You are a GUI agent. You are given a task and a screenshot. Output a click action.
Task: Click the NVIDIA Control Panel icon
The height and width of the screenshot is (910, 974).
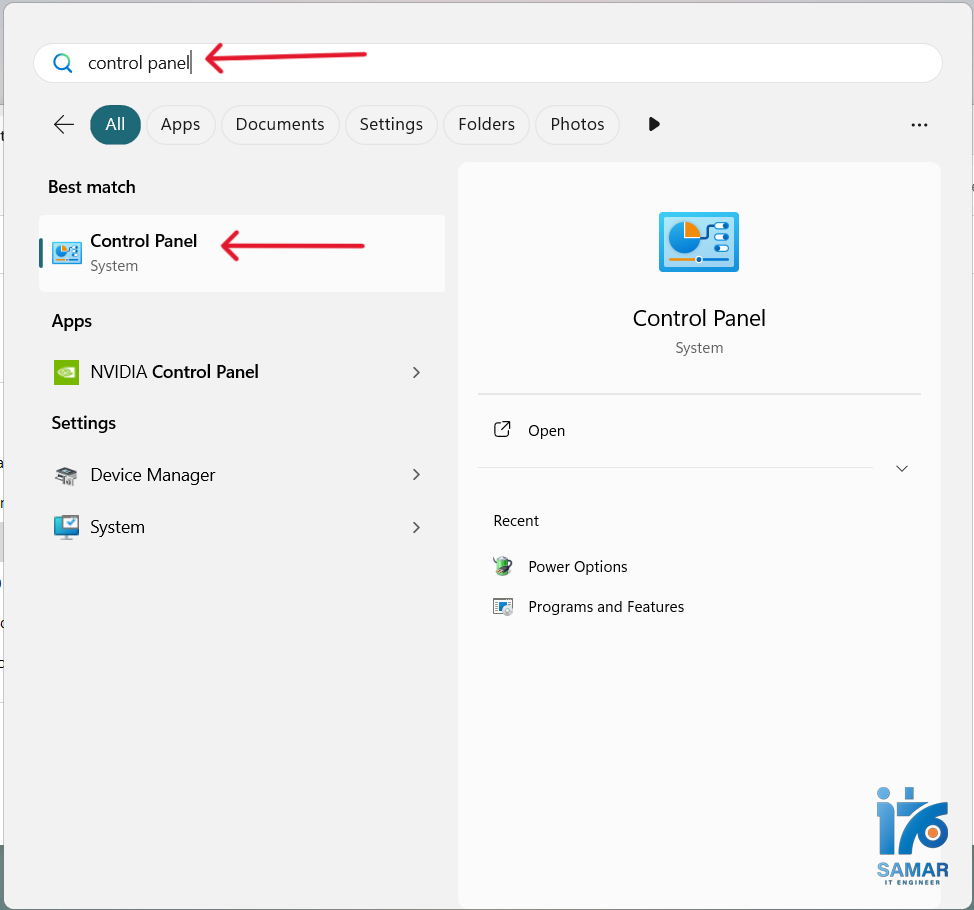(x=66, y=372)
